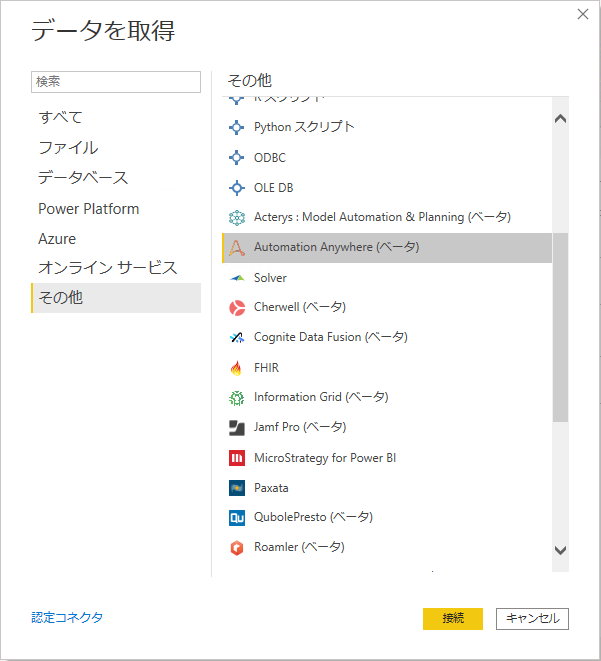Click the 検索 search field

(116, 82)
